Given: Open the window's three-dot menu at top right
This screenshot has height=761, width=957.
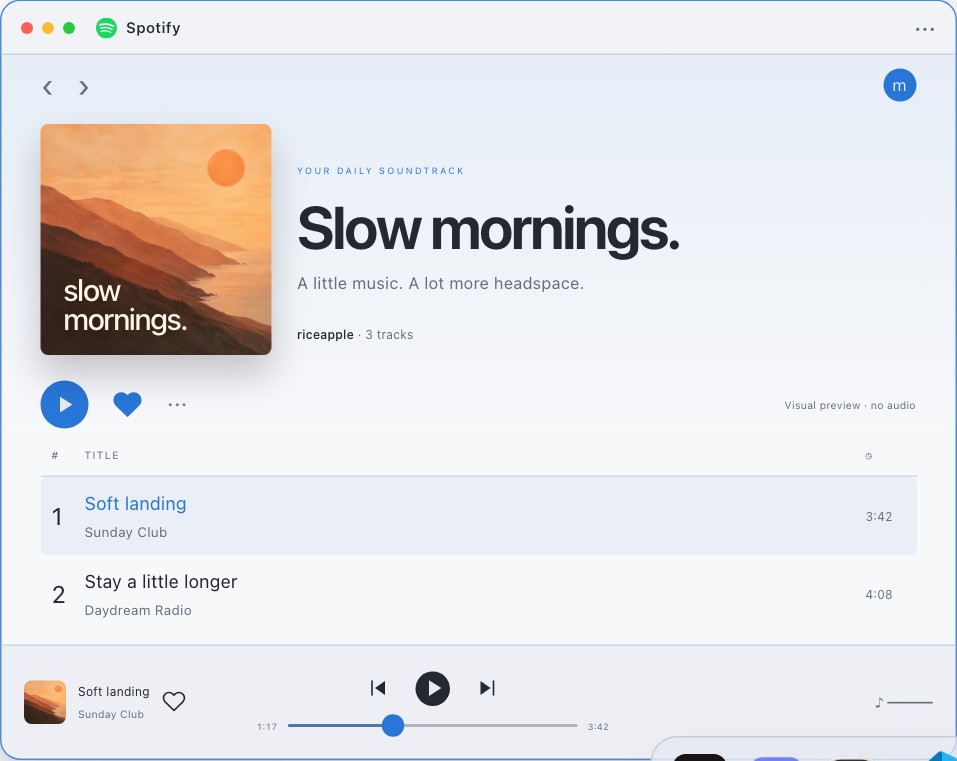Looking at the screenshot, I should click(x=925, y=29).
